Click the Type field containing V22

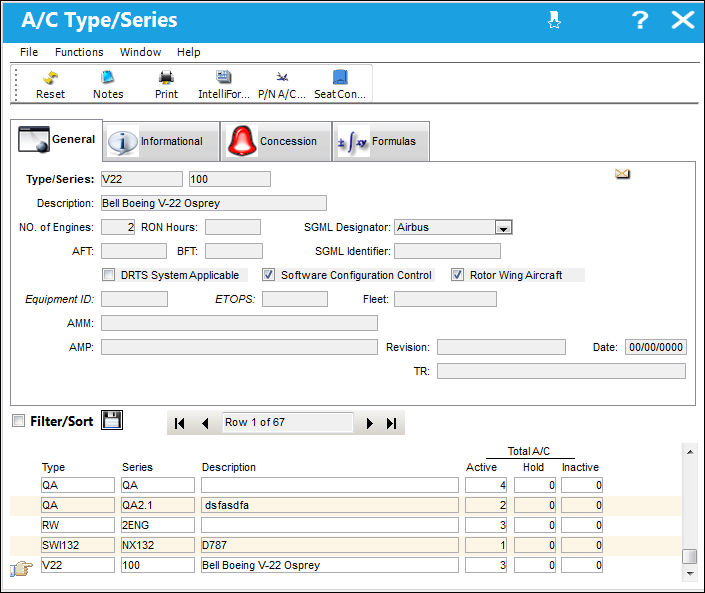(142, 179)
